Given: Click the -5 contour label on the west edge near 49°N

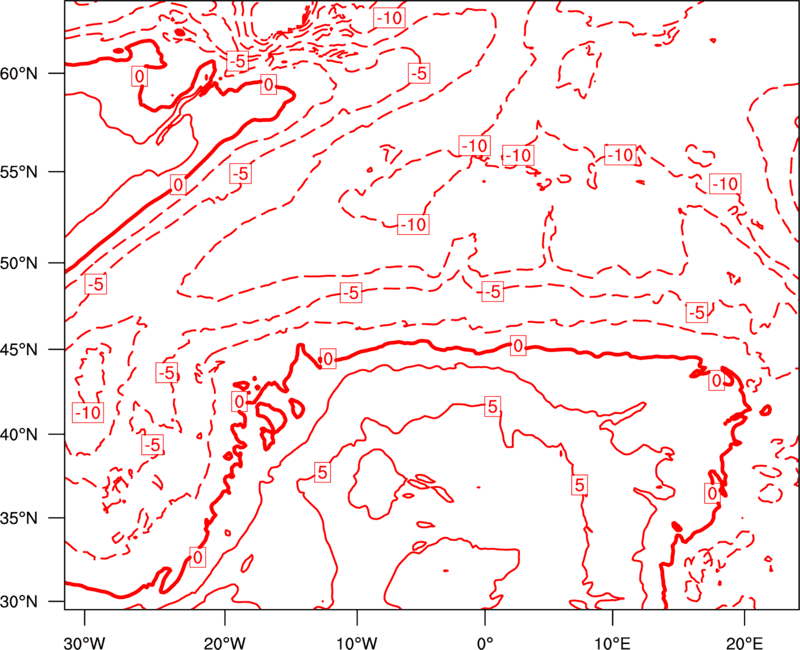Looking at the screenshot, I should coord(96,284).
